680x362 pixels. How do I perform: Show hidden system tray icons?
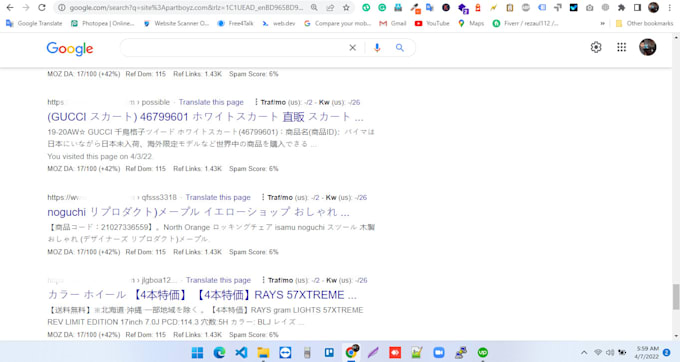tap(584, 352)
